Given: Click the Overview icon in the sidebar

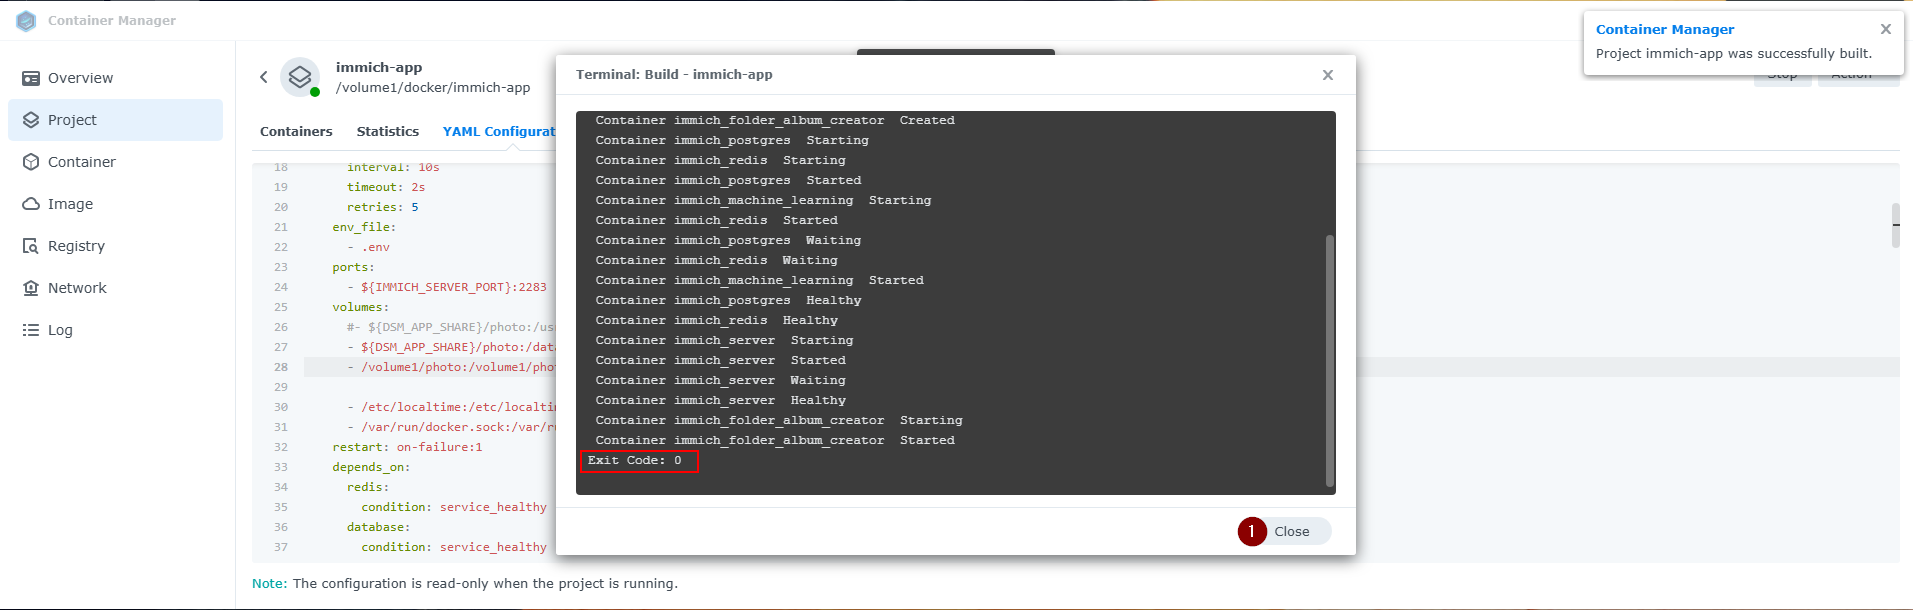Looking at the screenshot, I should click(31, 78).
